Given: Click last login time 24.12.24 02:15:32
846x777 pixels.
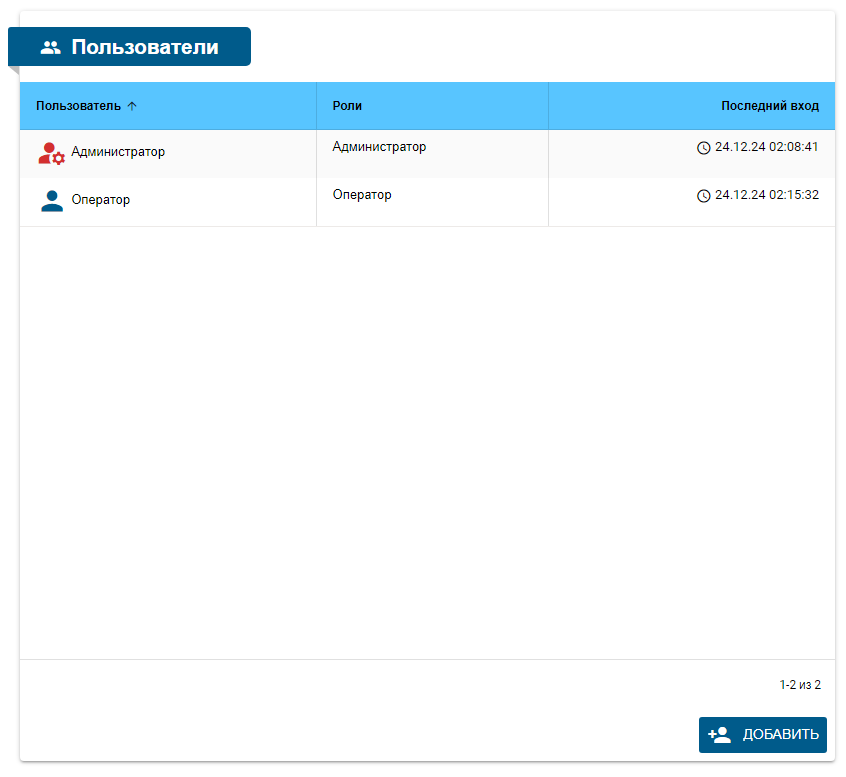Looking at the screenshot, I should point(766,195).
